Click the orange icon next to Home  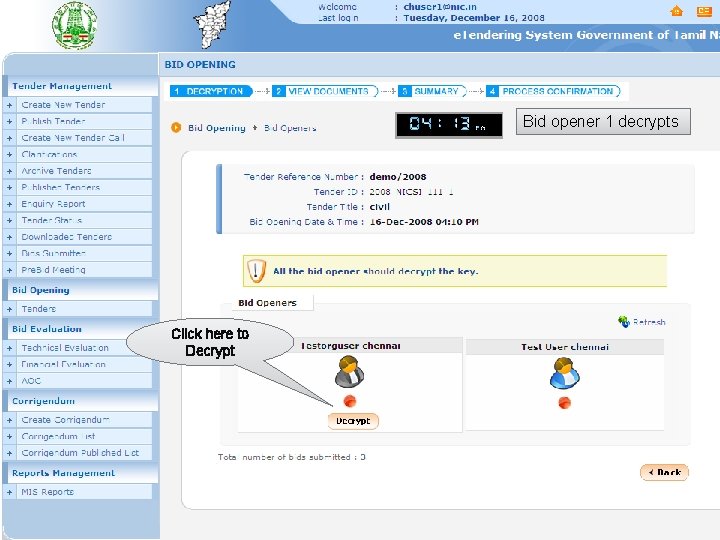coord(704,11)
